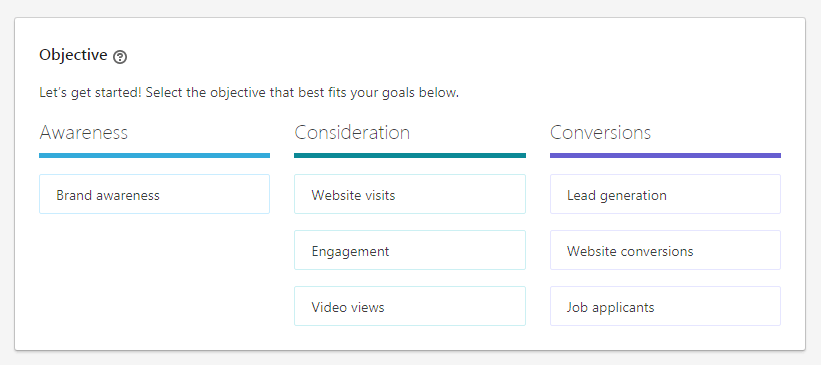Pick the Job applicants objective
This screenshot has height=365, width=821.
coord(665,306)
